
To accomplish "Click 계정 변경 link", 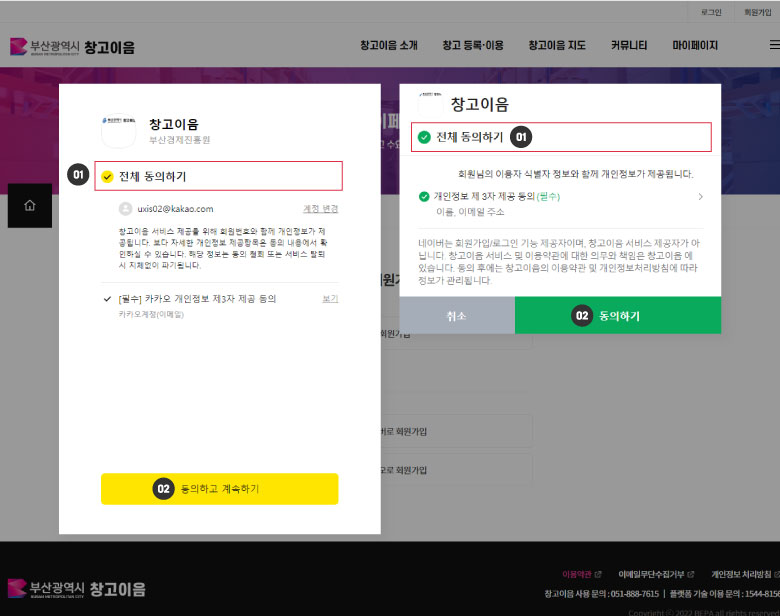I will click(320, 208).
